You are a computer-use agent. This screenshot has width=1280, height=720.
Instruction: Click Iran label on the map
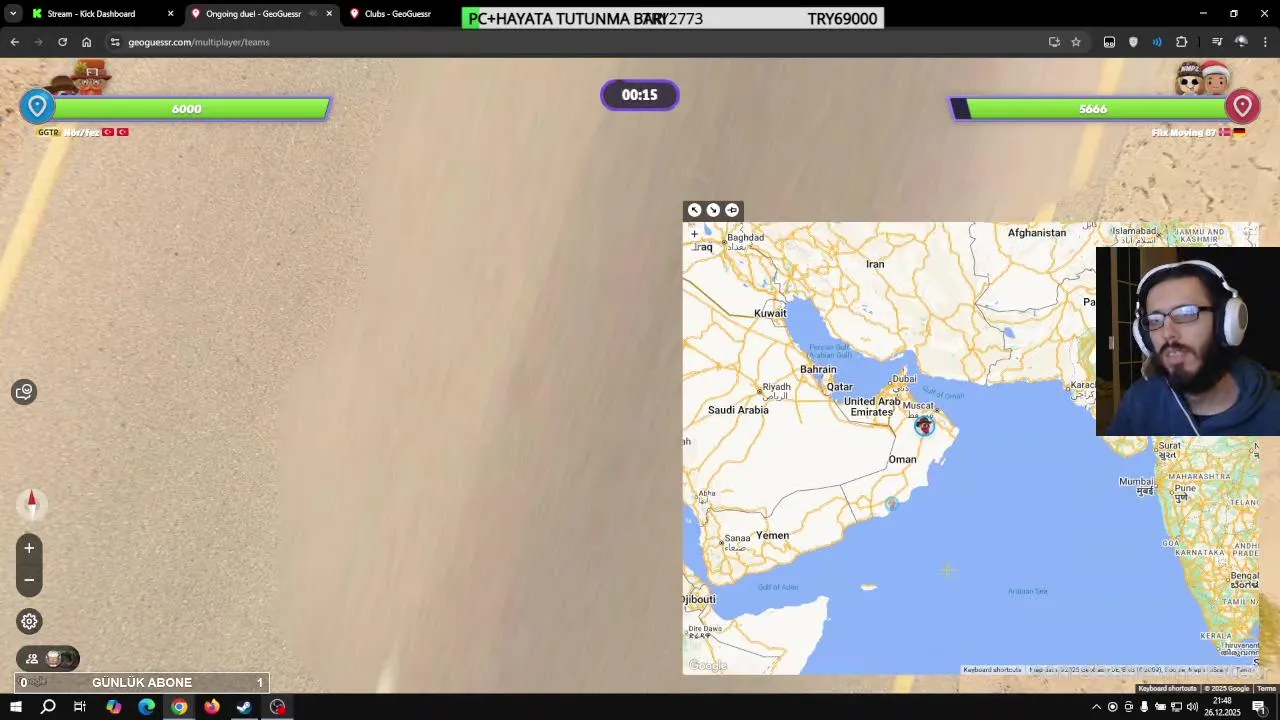875,264
